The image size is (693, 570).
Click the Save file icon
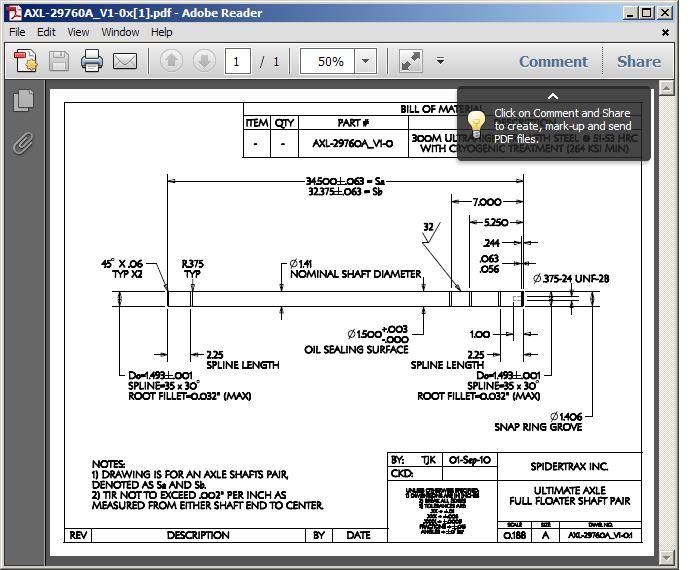pos(59,62)
